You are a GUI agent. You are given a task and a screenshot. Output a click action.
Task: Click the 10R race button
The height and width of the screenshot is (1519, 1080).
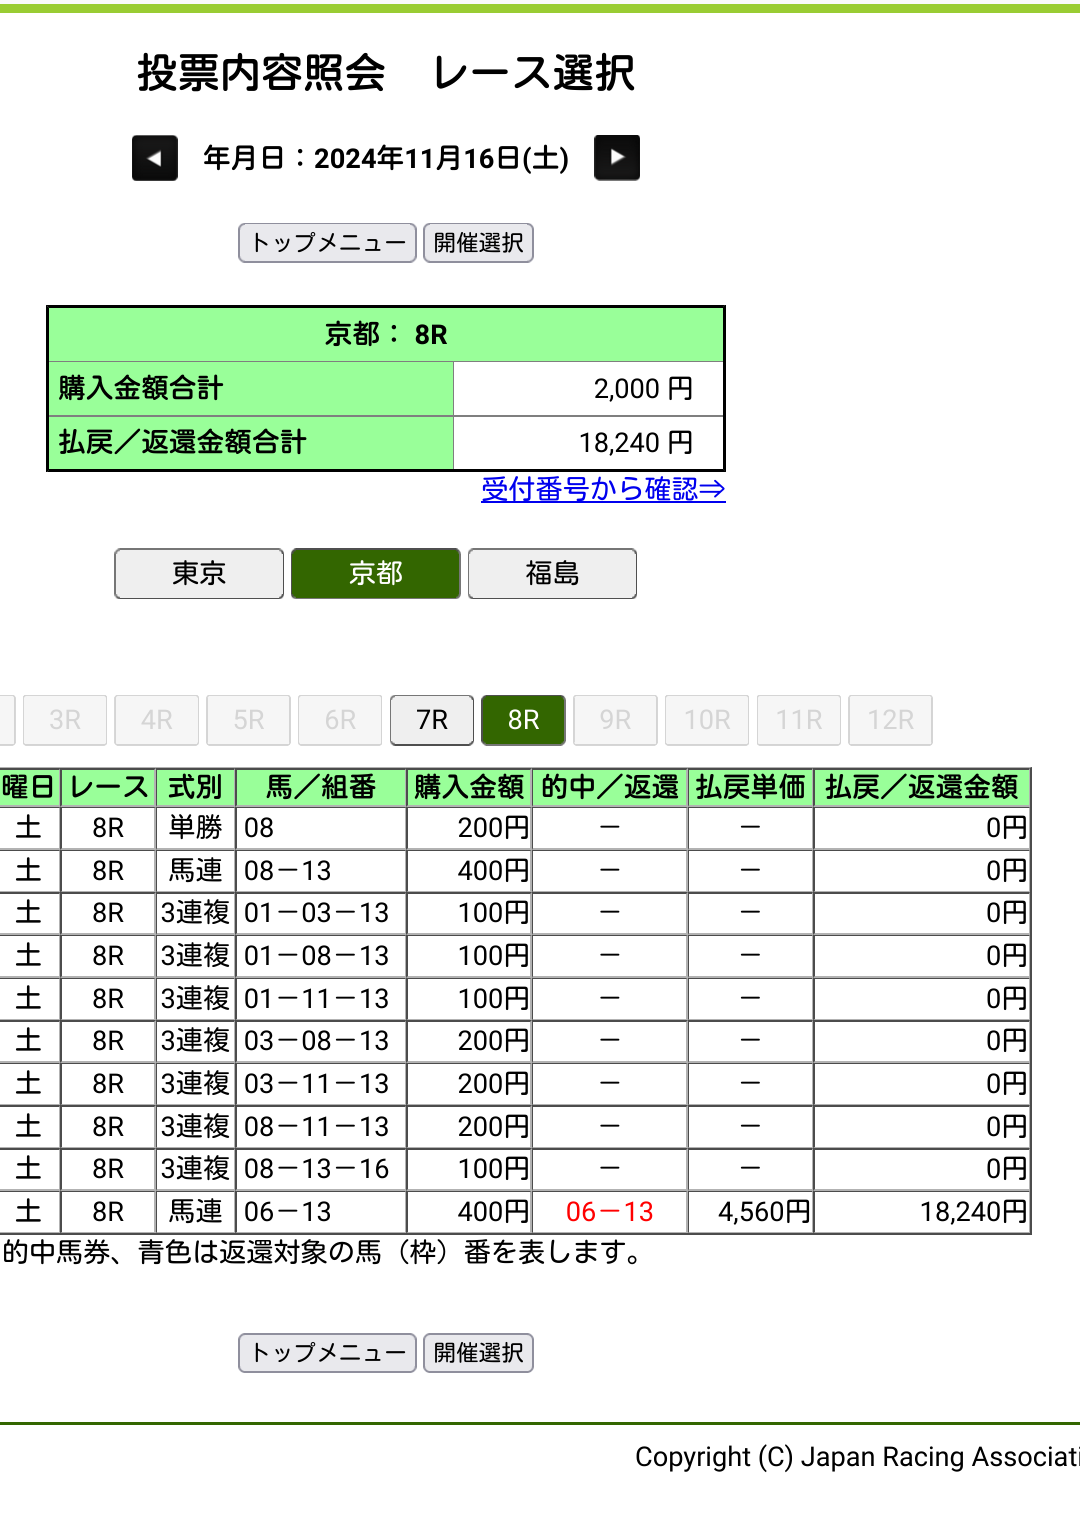(x=707, y=720)
